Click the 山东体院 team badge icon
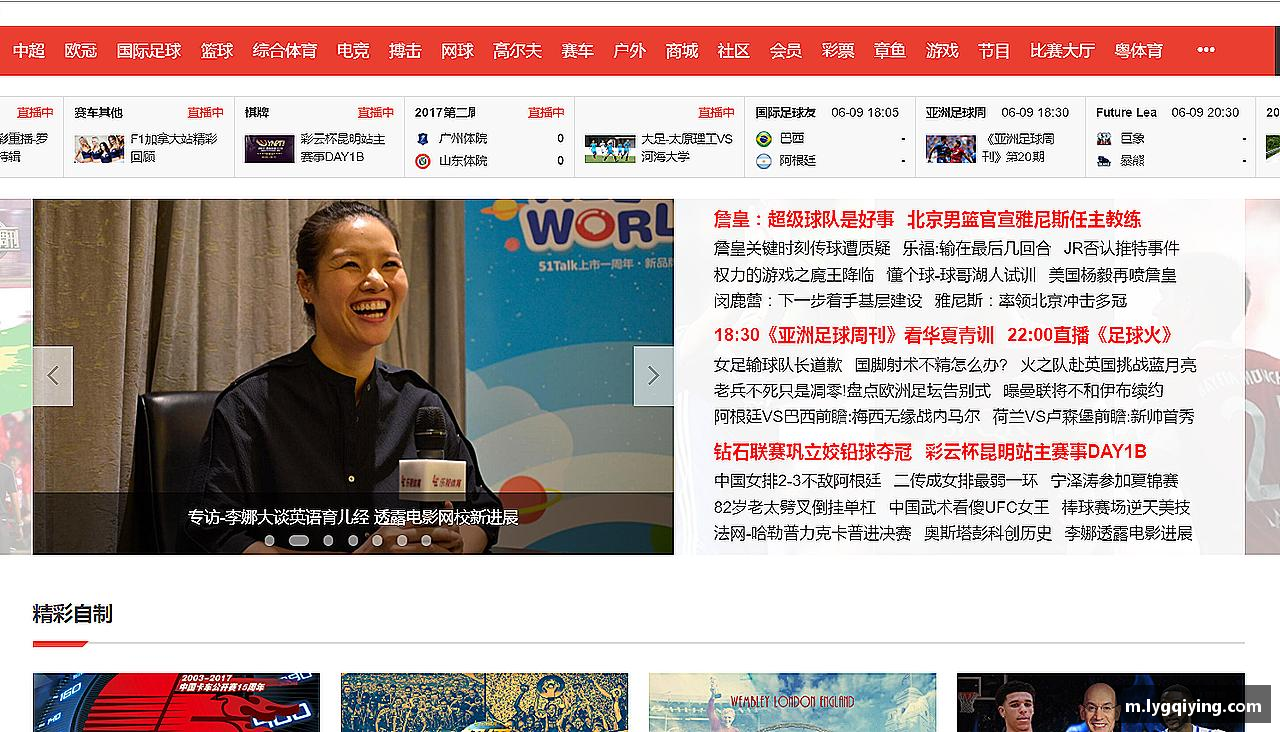The height and width of the screenshot is (732, 1280). (425, 160)
